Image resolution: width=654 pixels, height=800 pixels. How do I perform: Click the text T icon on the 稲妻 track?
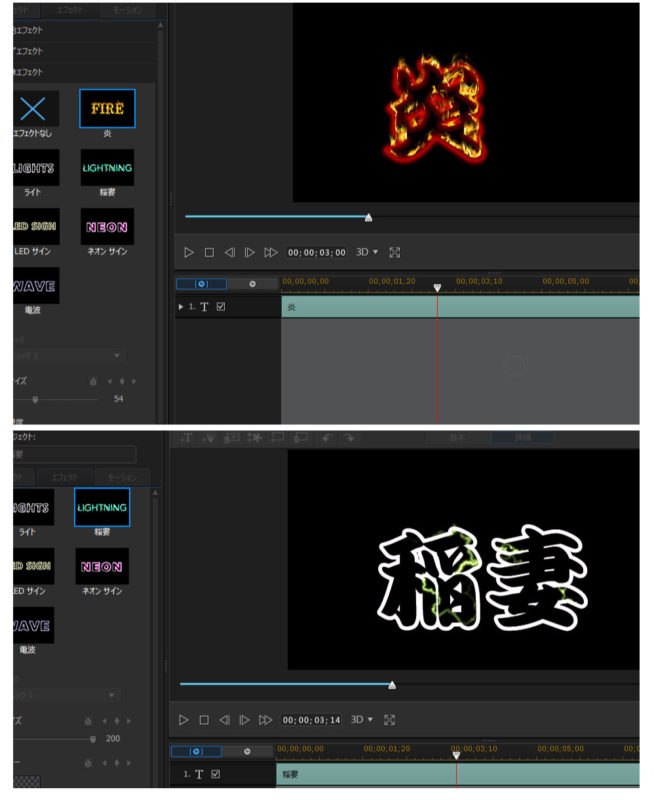coord(199,774)
